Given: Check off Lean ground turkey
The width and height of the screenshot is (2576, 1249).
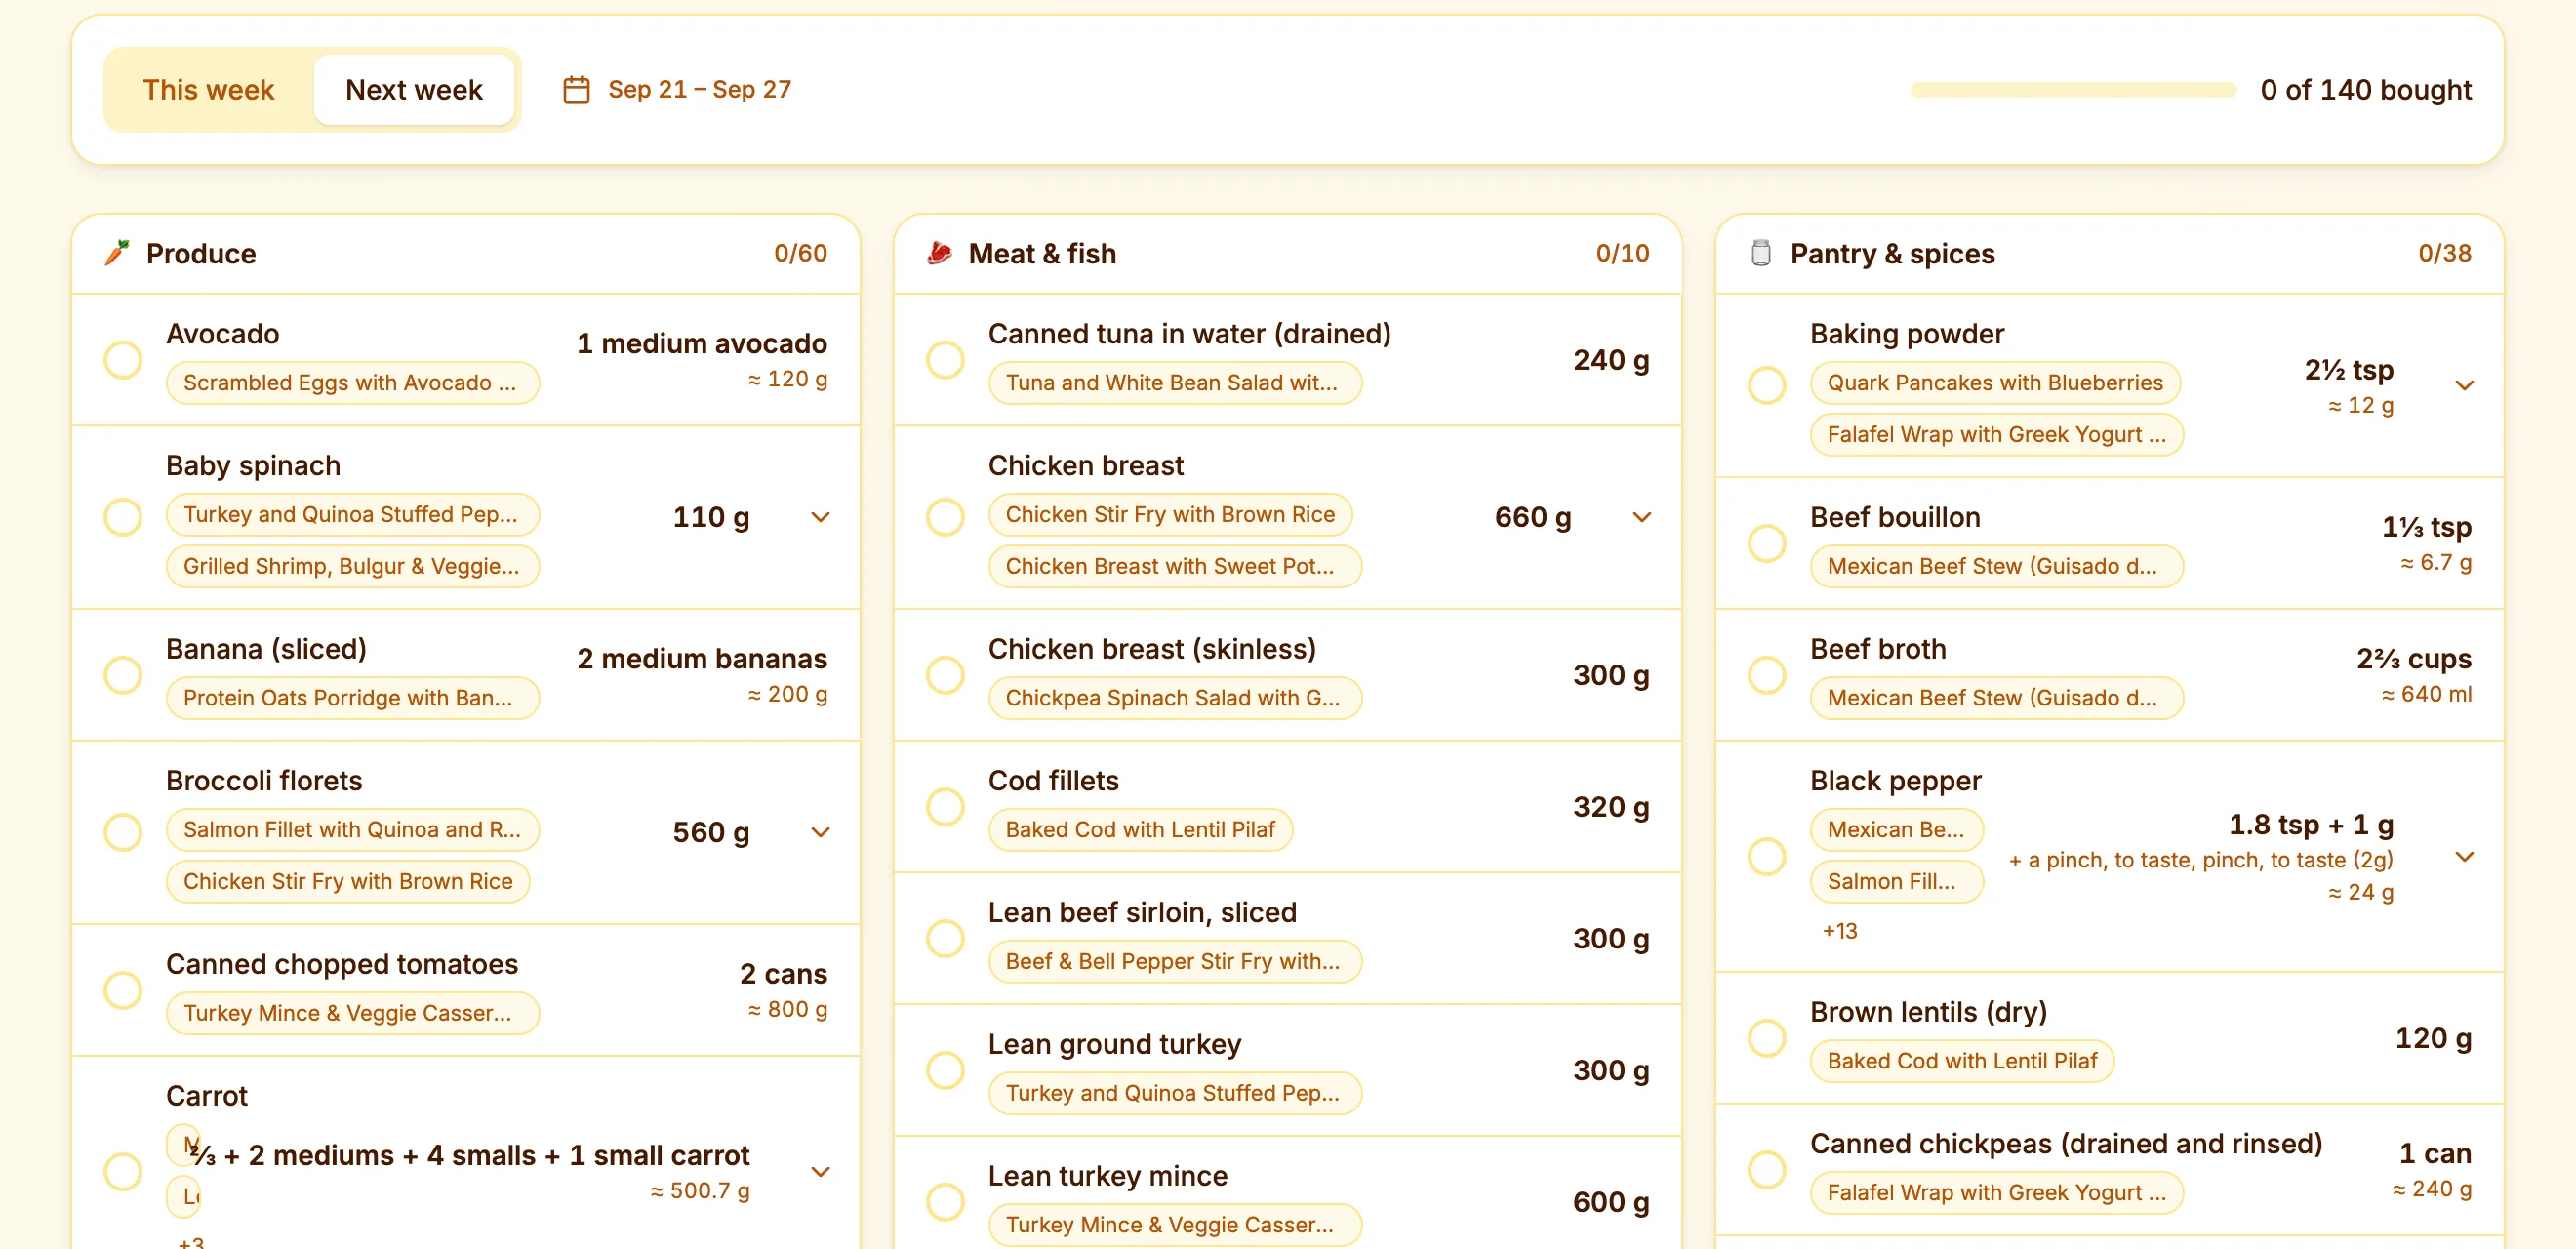Looking at the screenshot, I should point(945,1070).
